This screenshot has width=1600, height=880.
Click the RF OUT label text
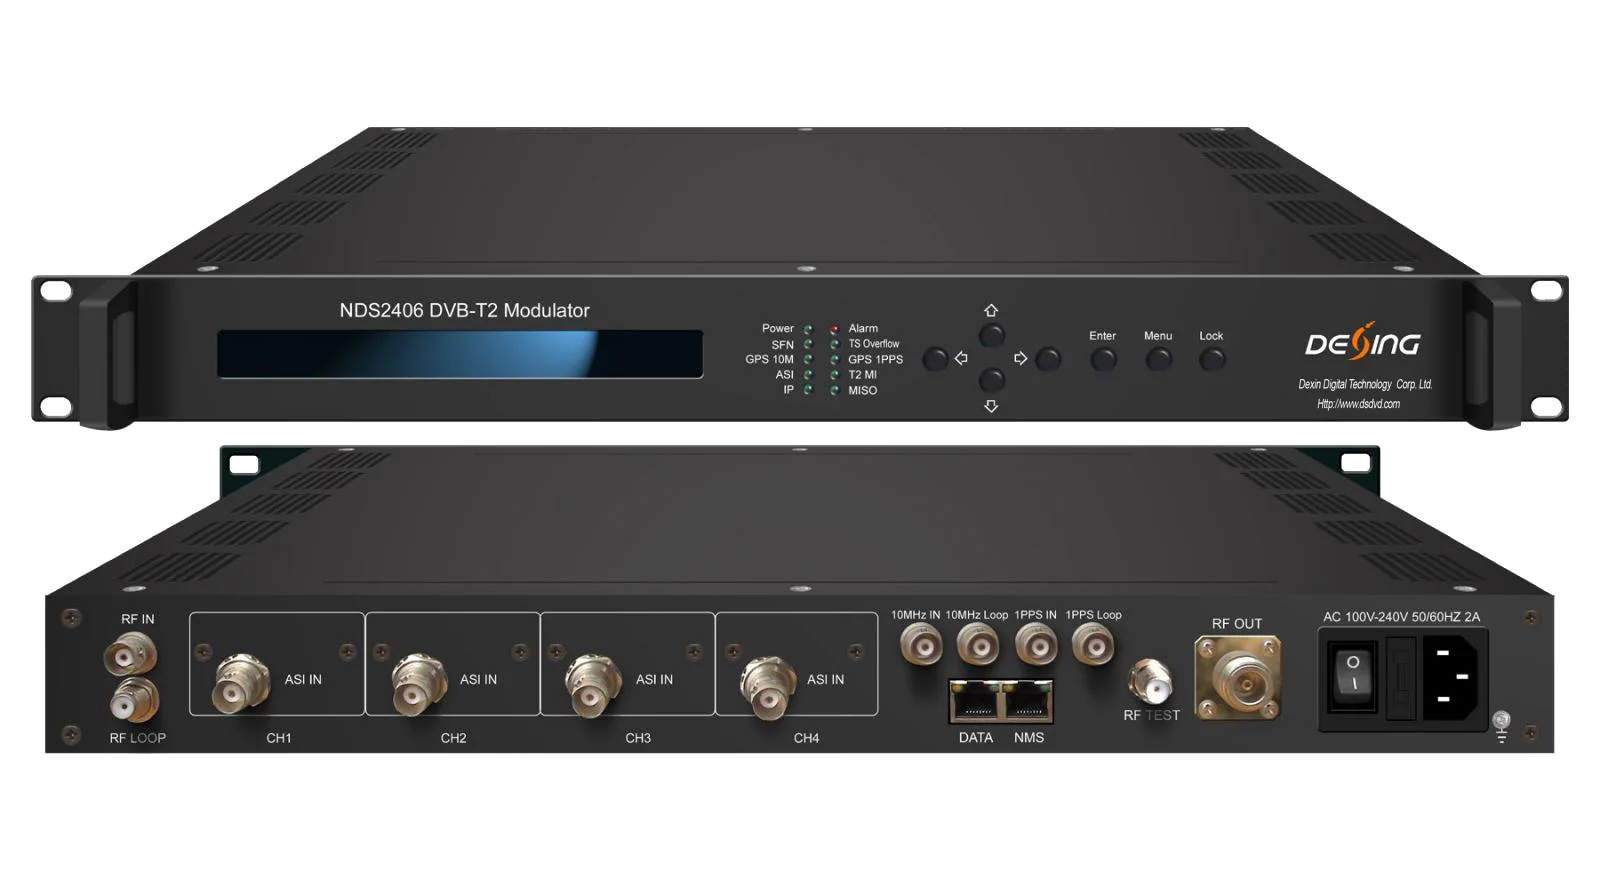pyautogui.click(x=1237, y=624)
